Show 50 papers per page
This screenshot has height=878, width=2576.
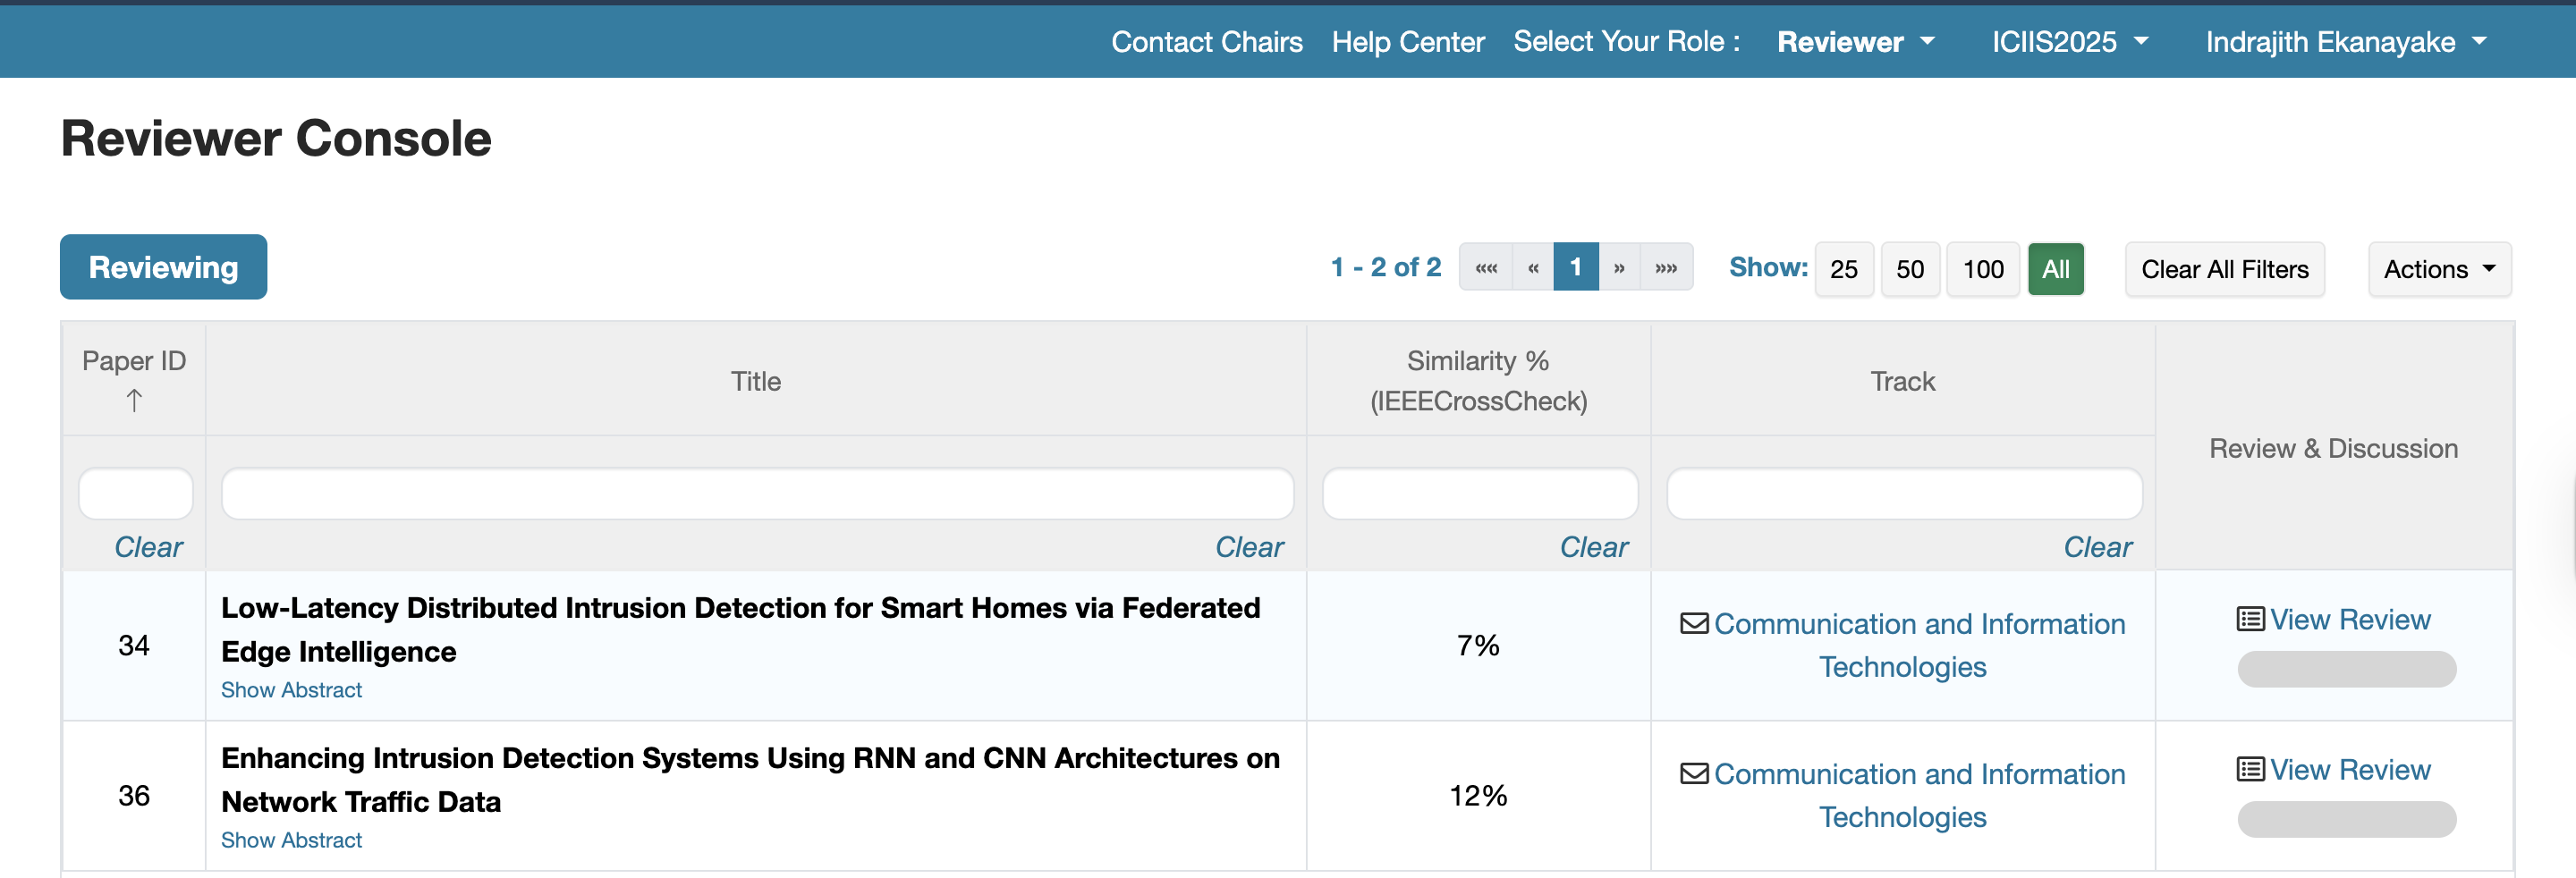1909,269
